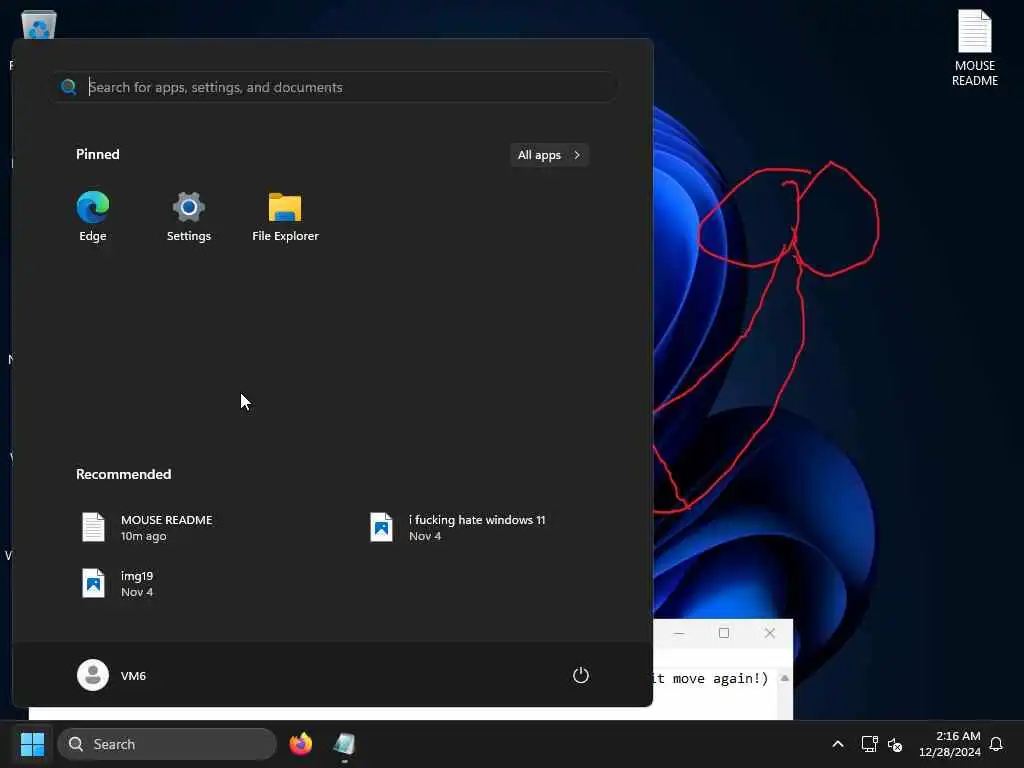Open the notifications bell icon
Image resolution: width=1024 pixels, height=768 pixels.
996,744
